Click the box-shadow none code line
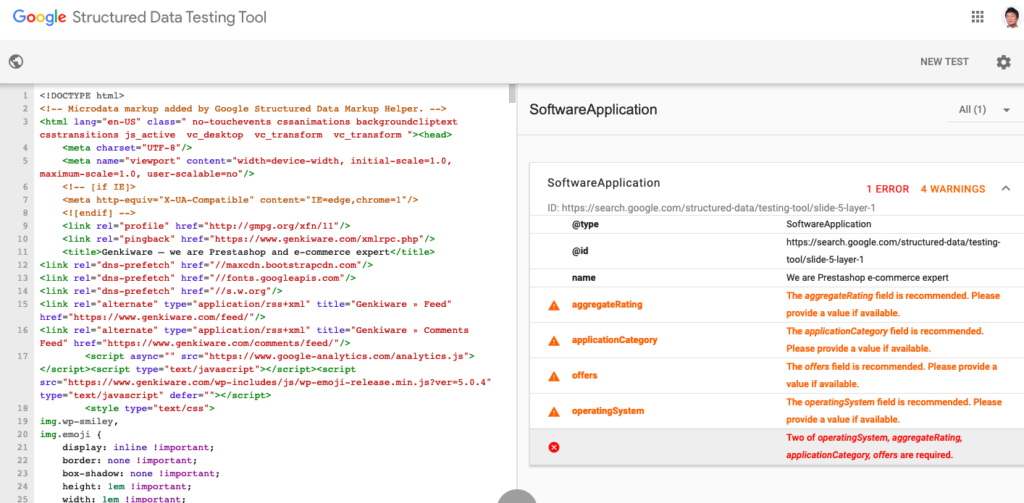Image resolution: width=1024 pixels, height=503 pixels. (x=141, y=473)
